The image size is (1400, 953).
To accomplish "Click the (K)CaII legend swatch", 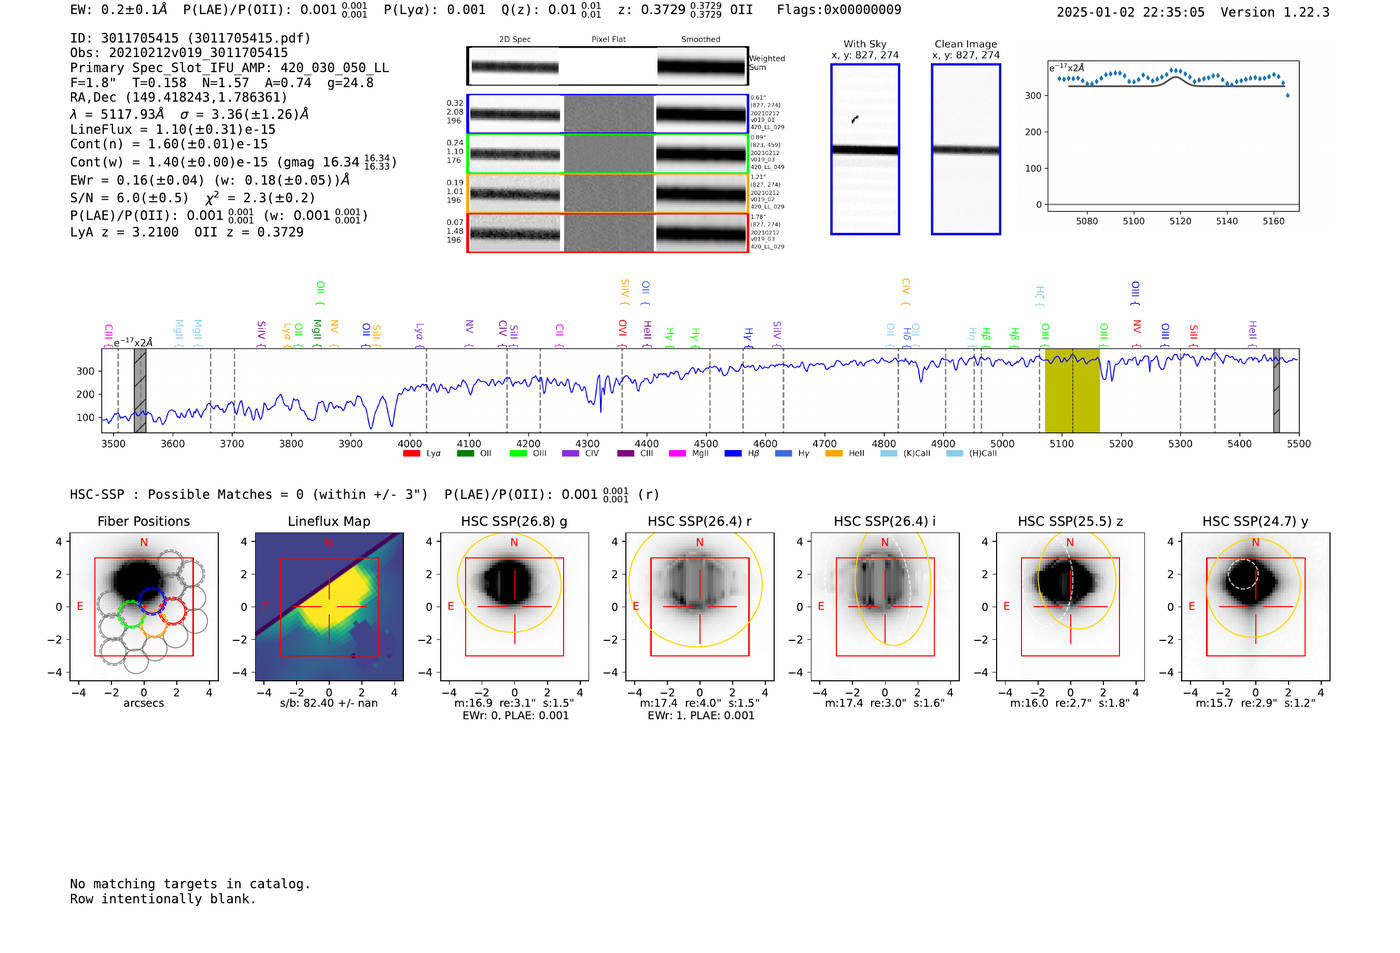I will click(x=889, y=454).
